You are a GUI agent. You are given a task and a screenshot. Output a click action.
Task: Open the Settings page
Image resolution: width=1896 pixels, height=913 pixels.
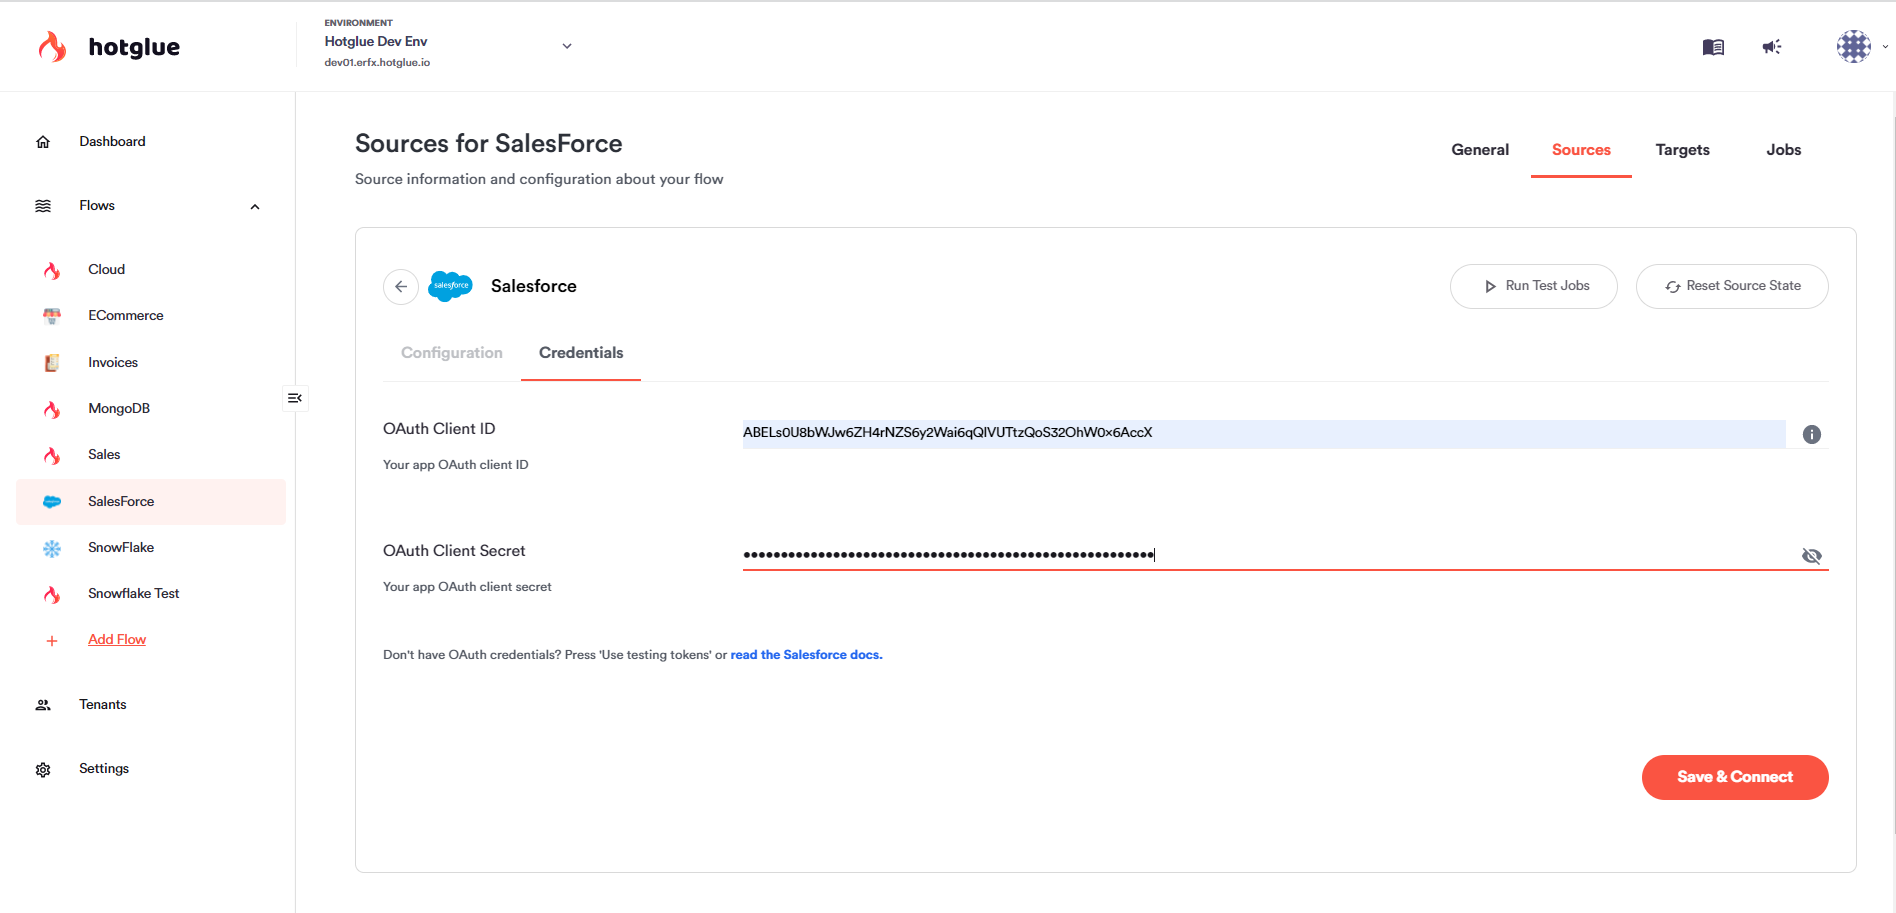tap(104, 769)
